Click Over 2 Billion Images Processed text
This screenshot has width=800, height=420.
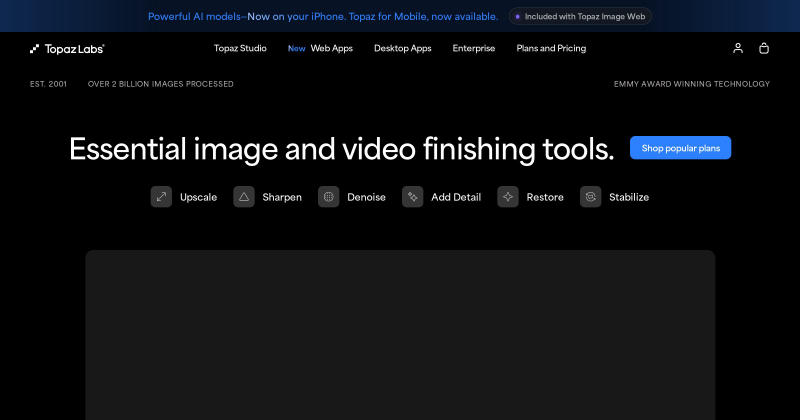pyautogui.click(x=161, y=84)
